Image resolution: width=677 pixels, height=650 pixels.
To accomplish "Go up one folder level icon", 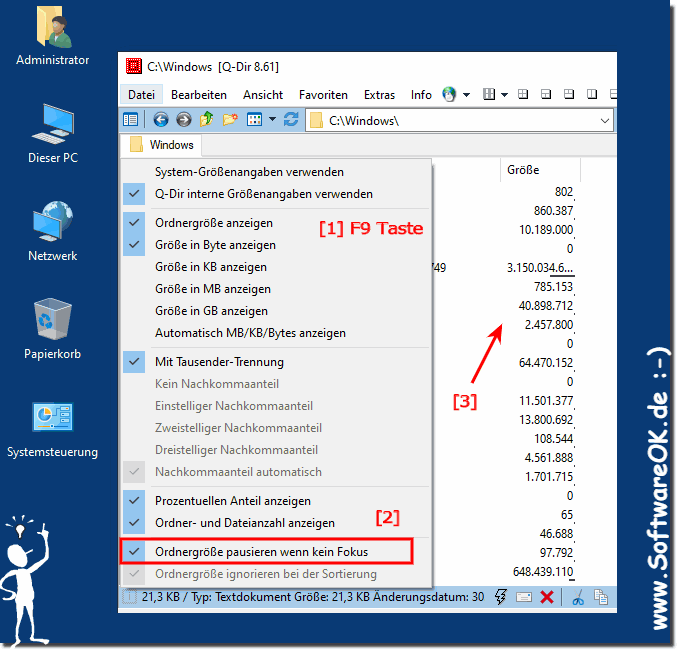I will click(206, 119).
